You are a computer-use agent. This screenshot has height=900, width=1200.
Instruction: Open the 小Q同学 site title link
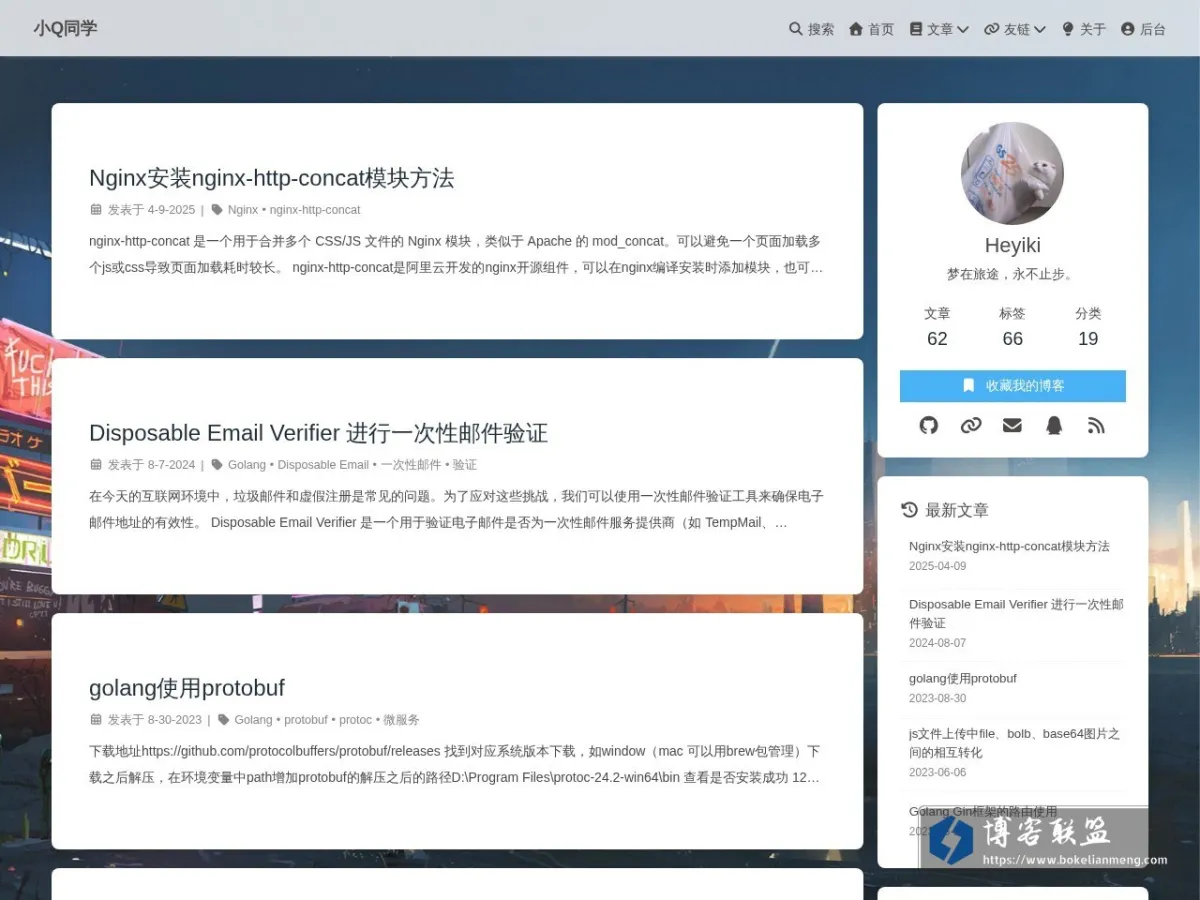click(x=65, y=28)
